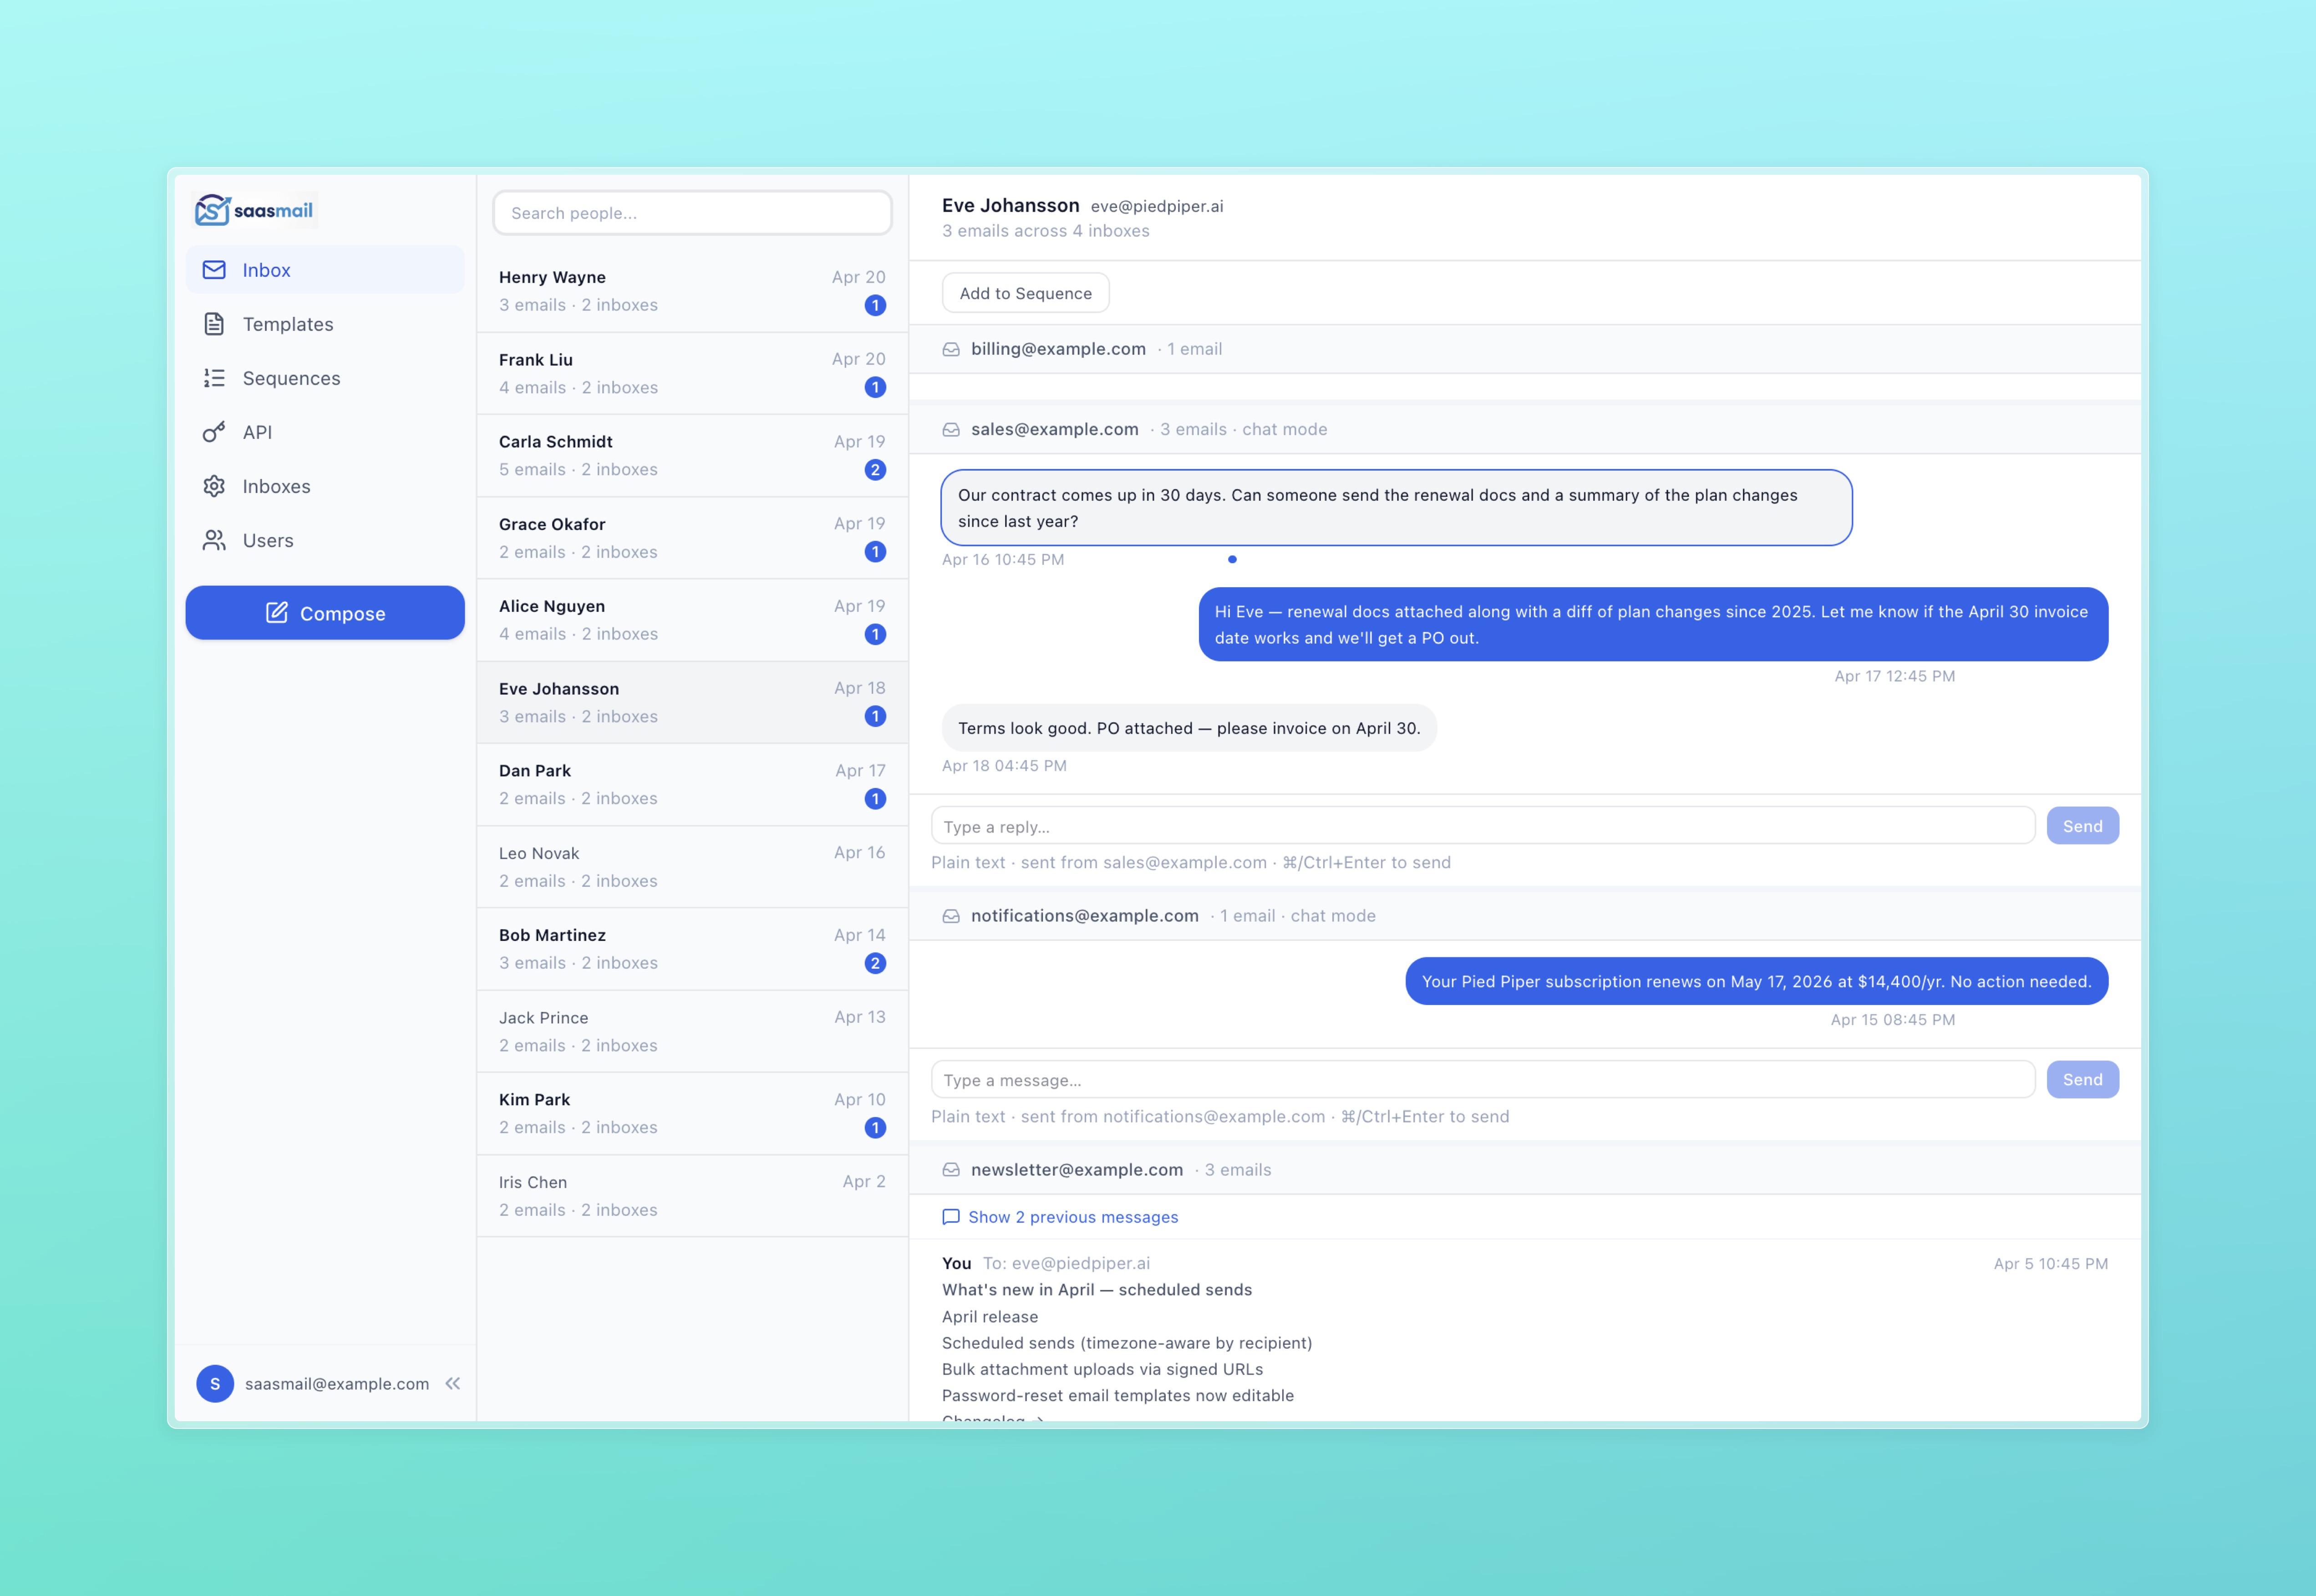2316x1596 pixels.
Task: Click the 'S' account avatar
Action: (215, 1383)
